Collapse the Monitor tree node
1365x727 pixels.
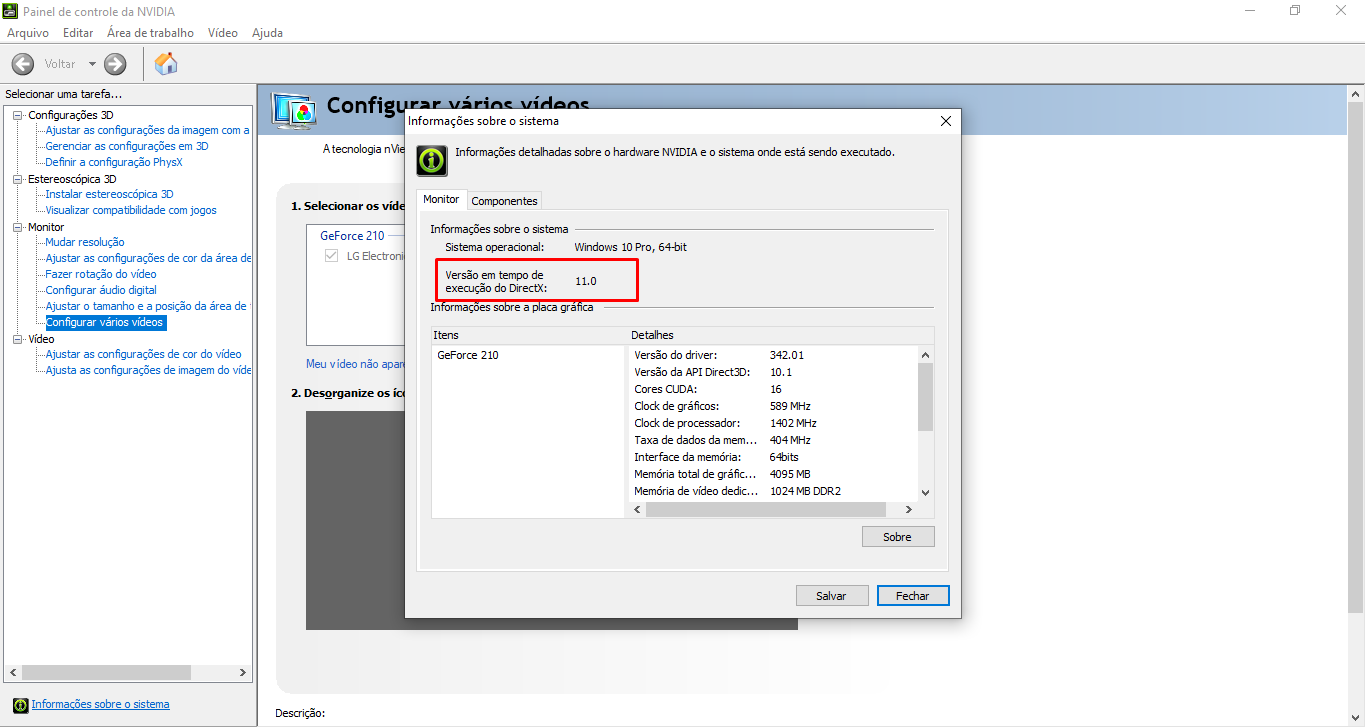17,227
